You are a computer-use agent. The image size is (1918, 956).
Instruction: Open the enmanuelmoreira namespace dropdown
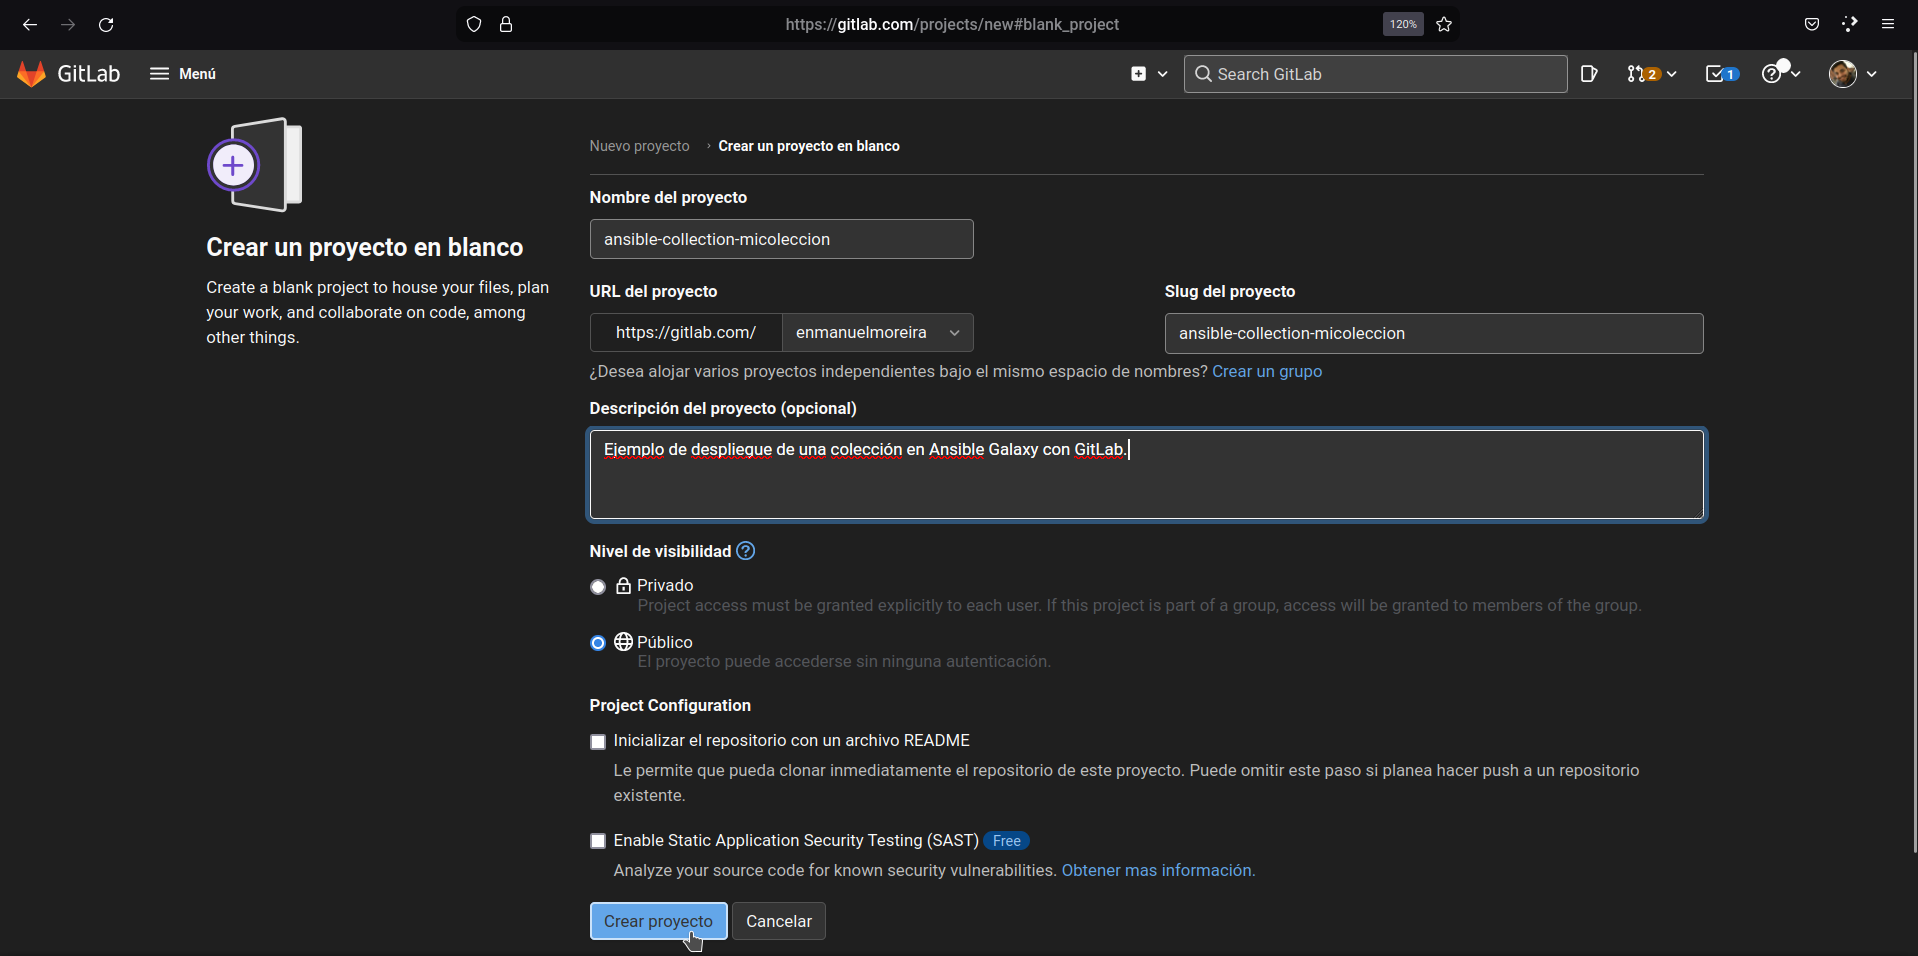877,333
